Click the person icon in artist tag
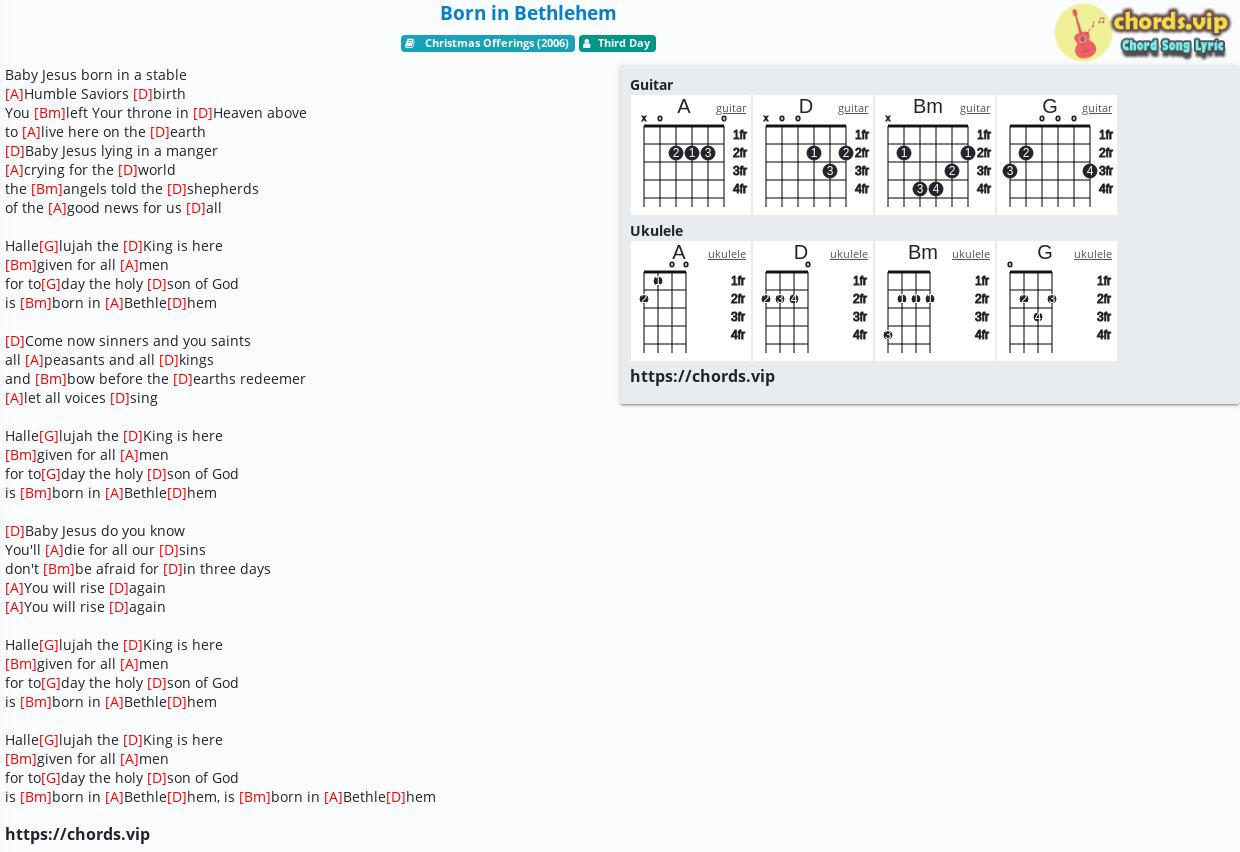Screen dimensions: 1240x852 (587, 44)
